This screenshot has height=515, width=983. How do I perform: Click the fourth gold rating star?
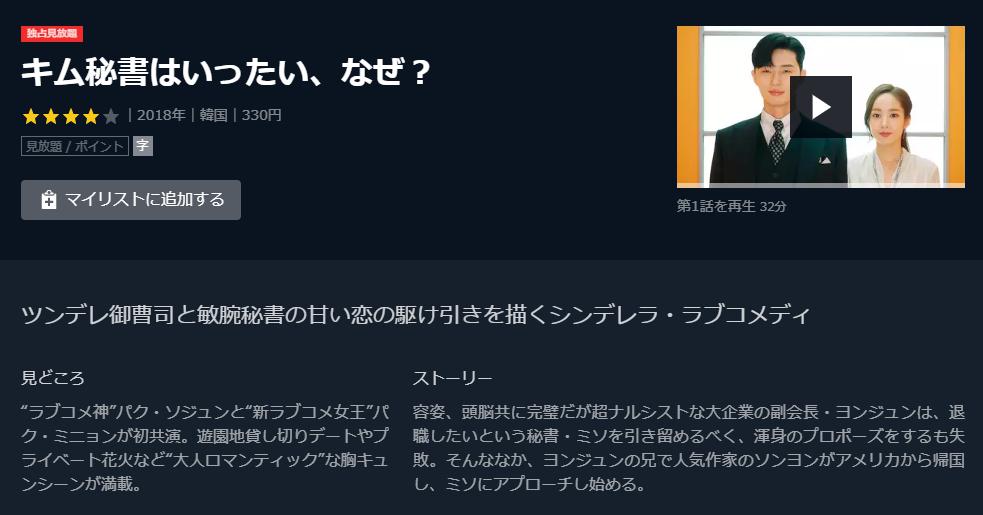(91, 116)
